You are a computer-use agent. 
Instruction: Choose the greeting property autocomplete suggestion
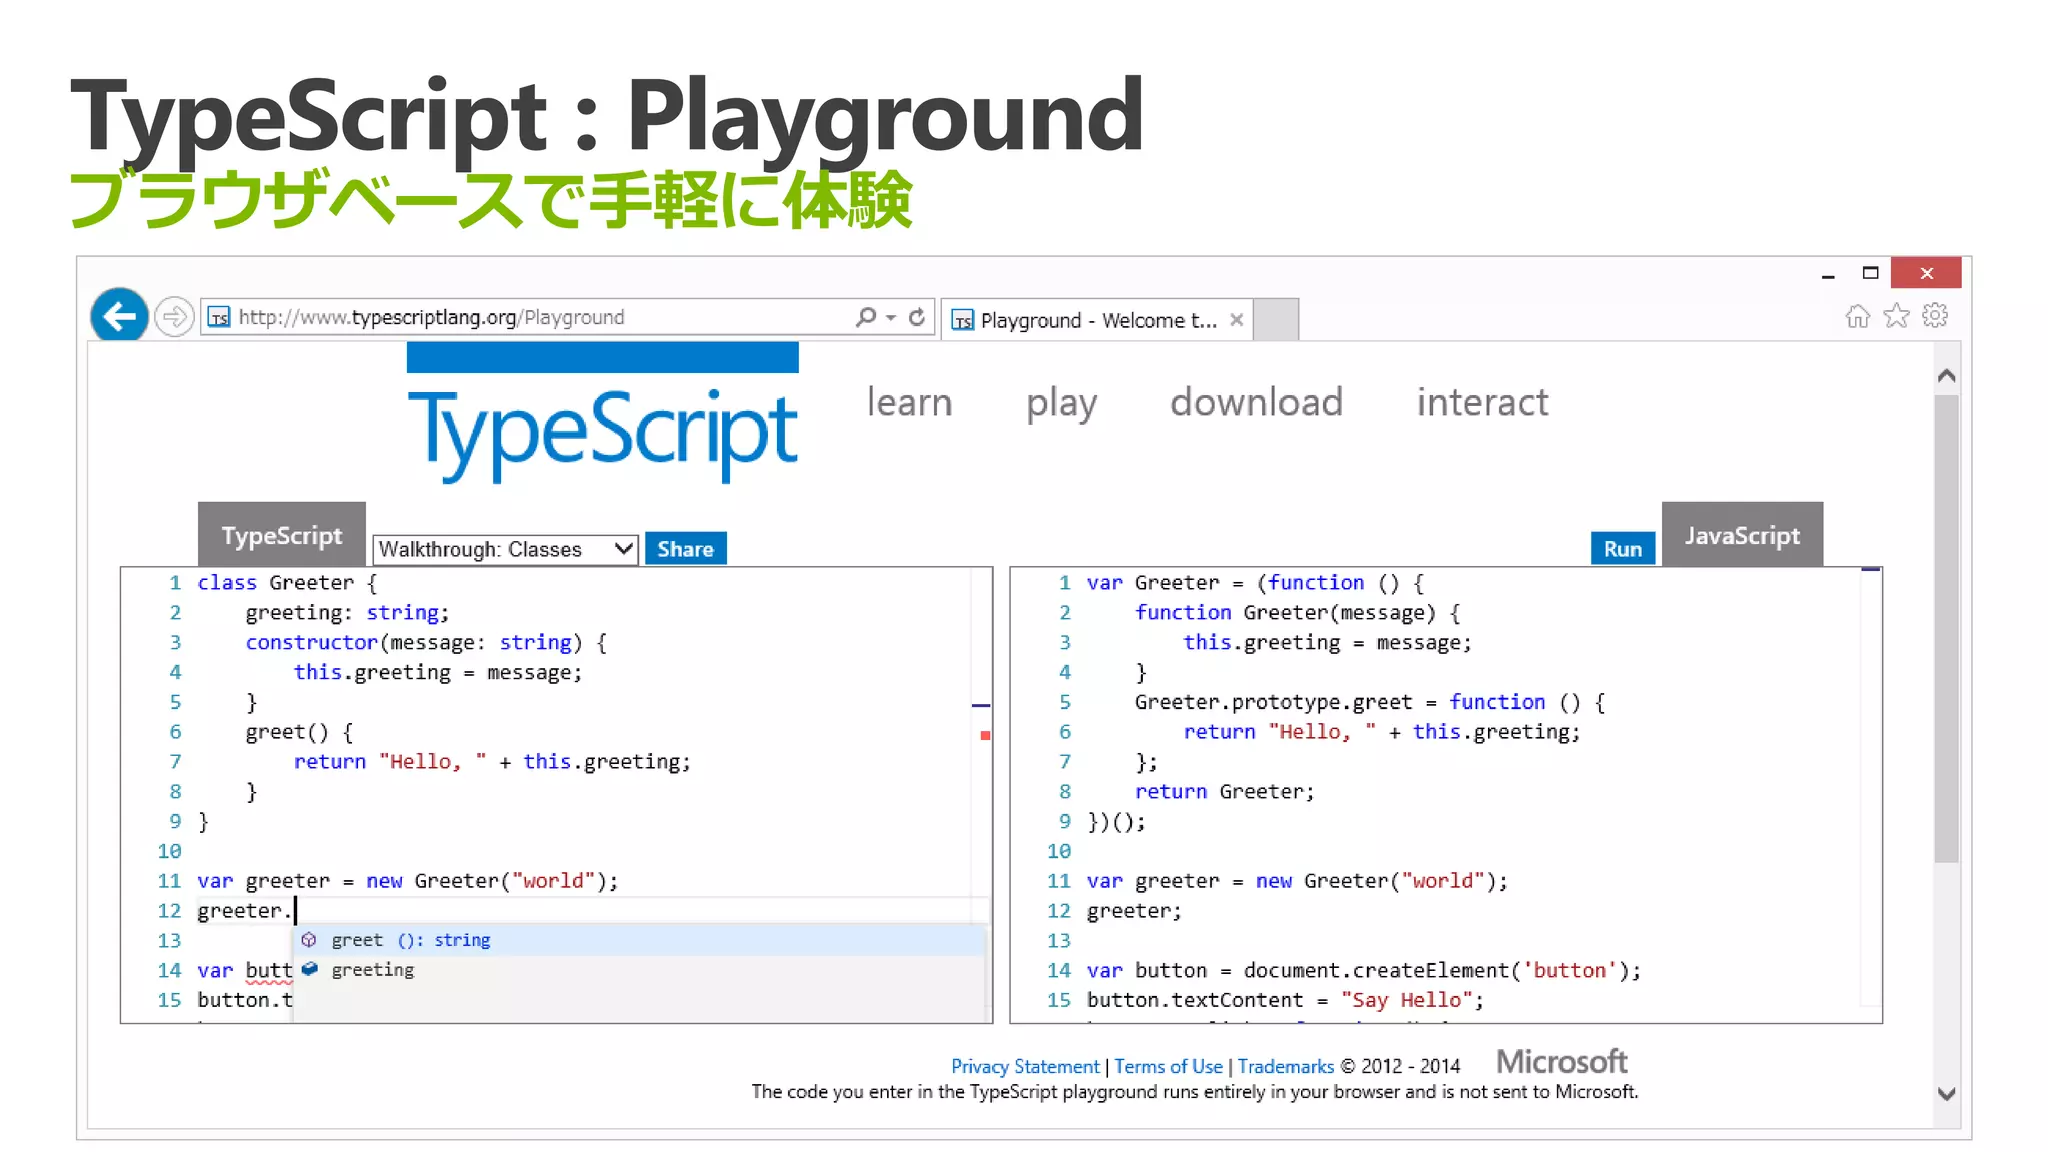(x=372, y=970)
